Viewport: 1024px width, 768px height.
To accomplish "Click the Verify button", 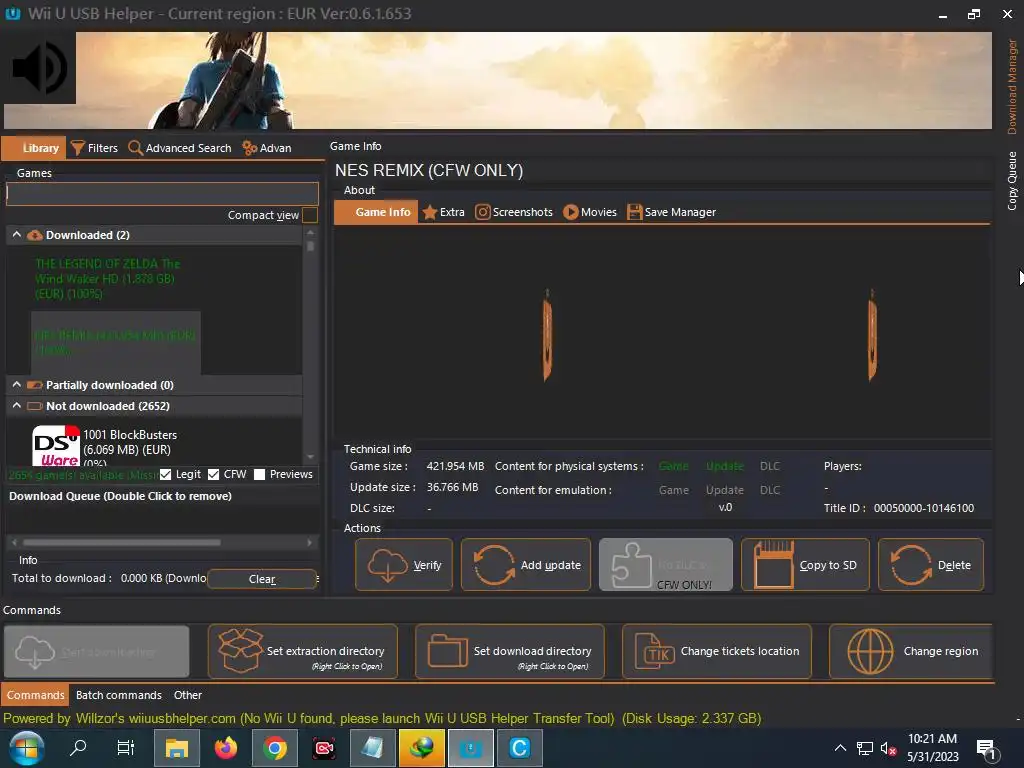I will tap(404, 565).
